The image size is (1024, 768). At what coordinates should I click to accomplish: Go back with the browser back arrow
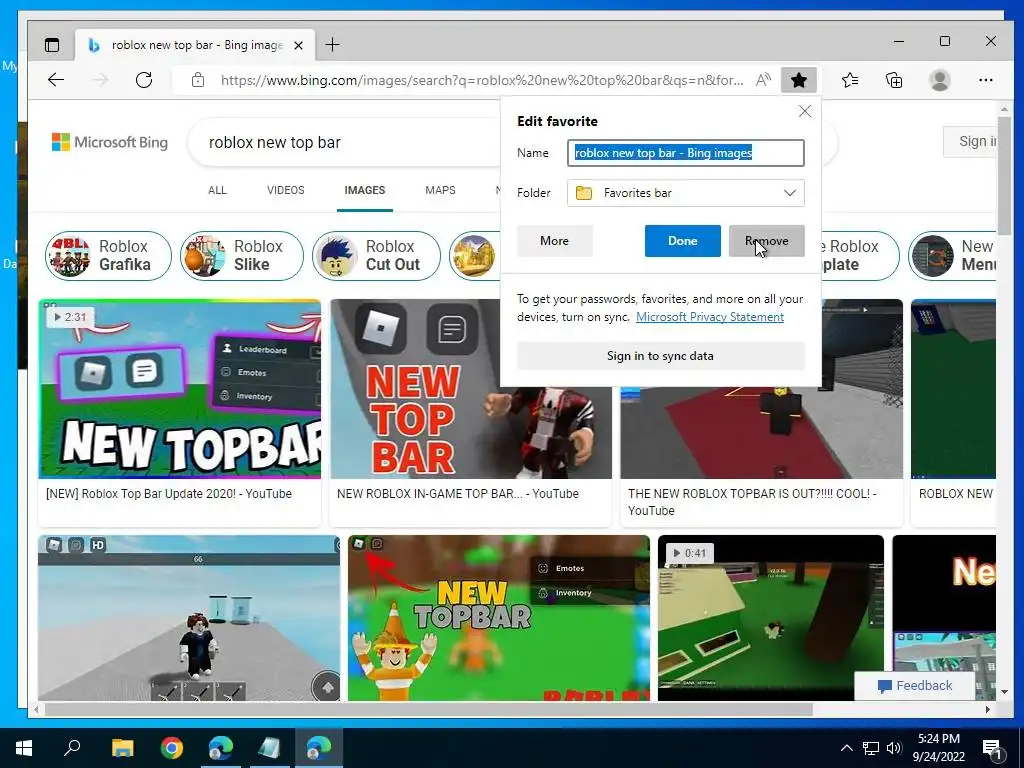pyautogui.click(x=56, y=80)
